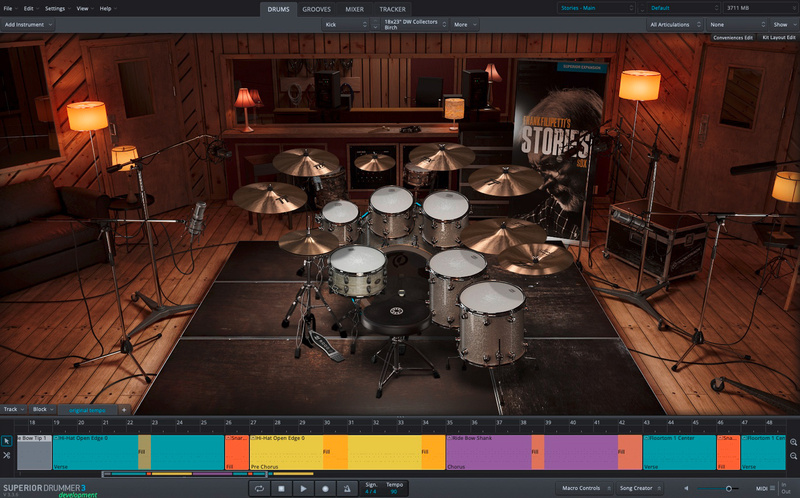Select the china cymbal at lower right
Image resolution: width=800 pixels, height=498 pixels.
[x=536, y=258]
